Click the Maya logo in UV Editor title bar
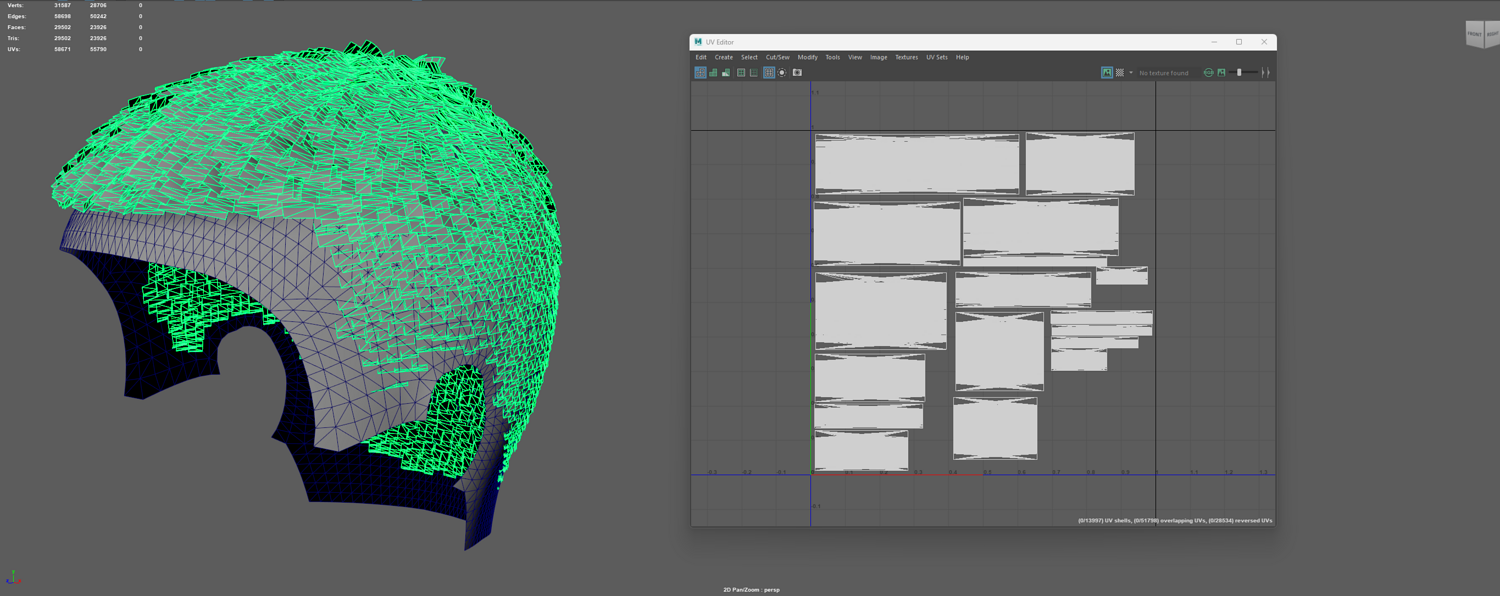Image resolution: width=1500 pixels, height=596 pixels. click(x=698, y=42)
